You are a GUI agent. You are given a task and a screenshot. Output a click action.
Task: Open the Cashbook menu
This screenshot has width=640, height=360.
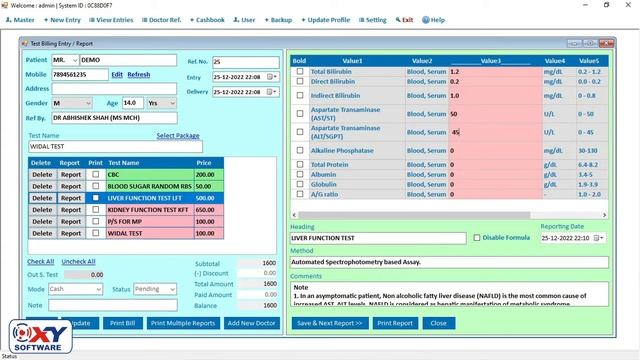coord(207,20)
